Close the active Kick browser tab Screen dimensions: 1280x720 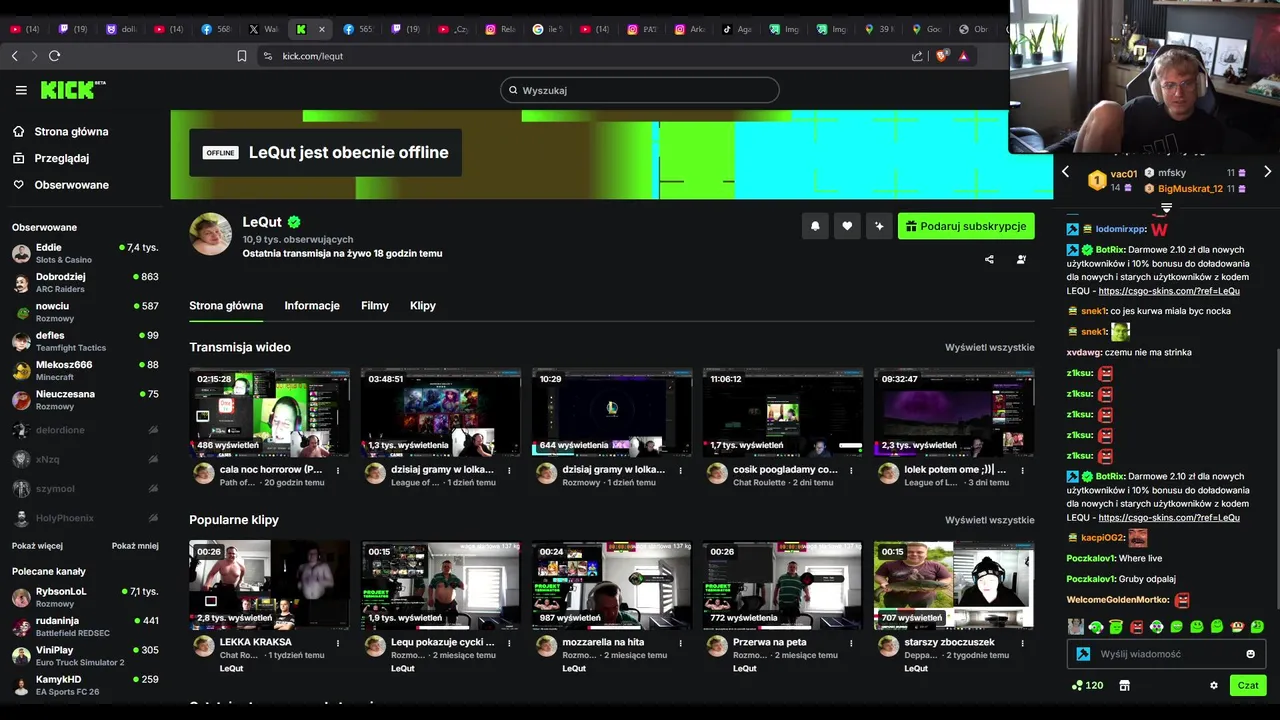coord(321,29)
